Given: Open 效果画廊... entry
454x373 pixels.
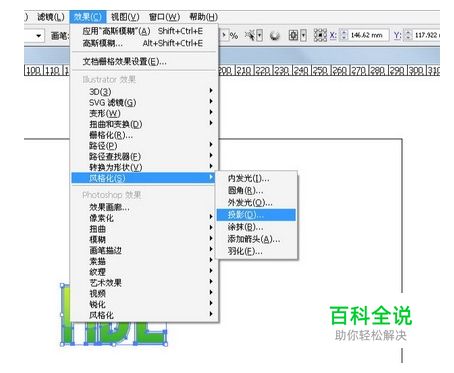Looking at the screenshot, I should click(x=144, y=207).
